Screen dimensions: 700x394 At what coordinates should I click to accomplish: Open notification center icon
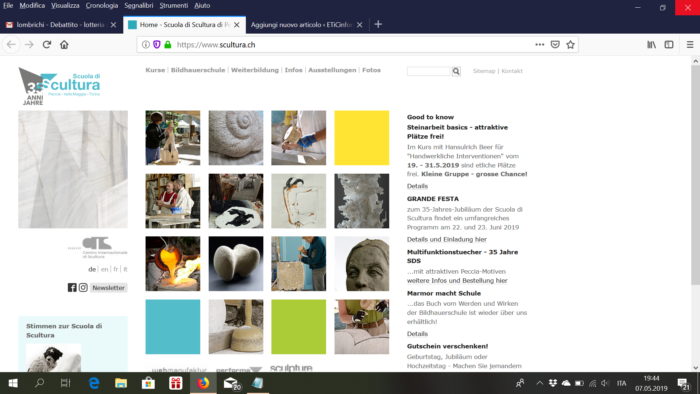(683, 383)
